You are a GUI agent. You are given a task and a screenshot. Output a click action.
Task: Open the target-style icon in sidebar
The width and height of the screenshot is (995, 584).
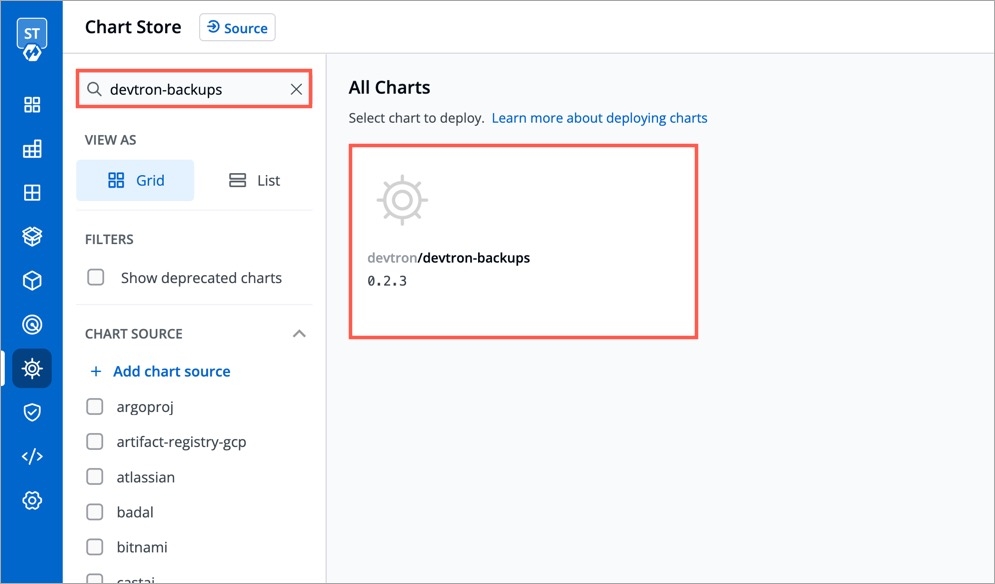[x=32, y=324]
